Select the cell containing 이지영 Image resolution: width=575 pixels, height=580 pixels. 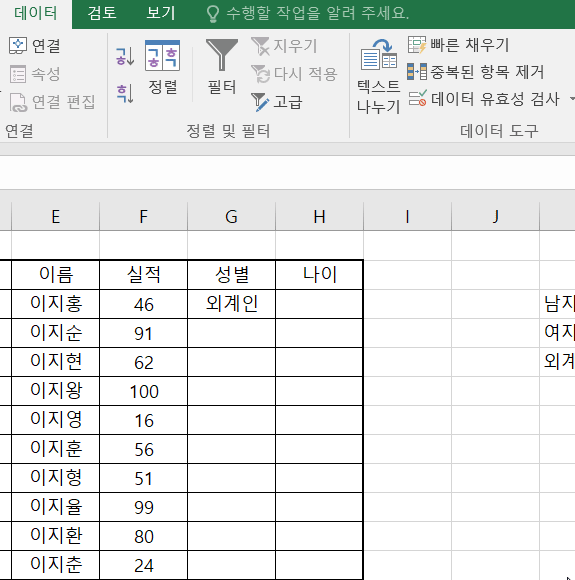(56, 420)
